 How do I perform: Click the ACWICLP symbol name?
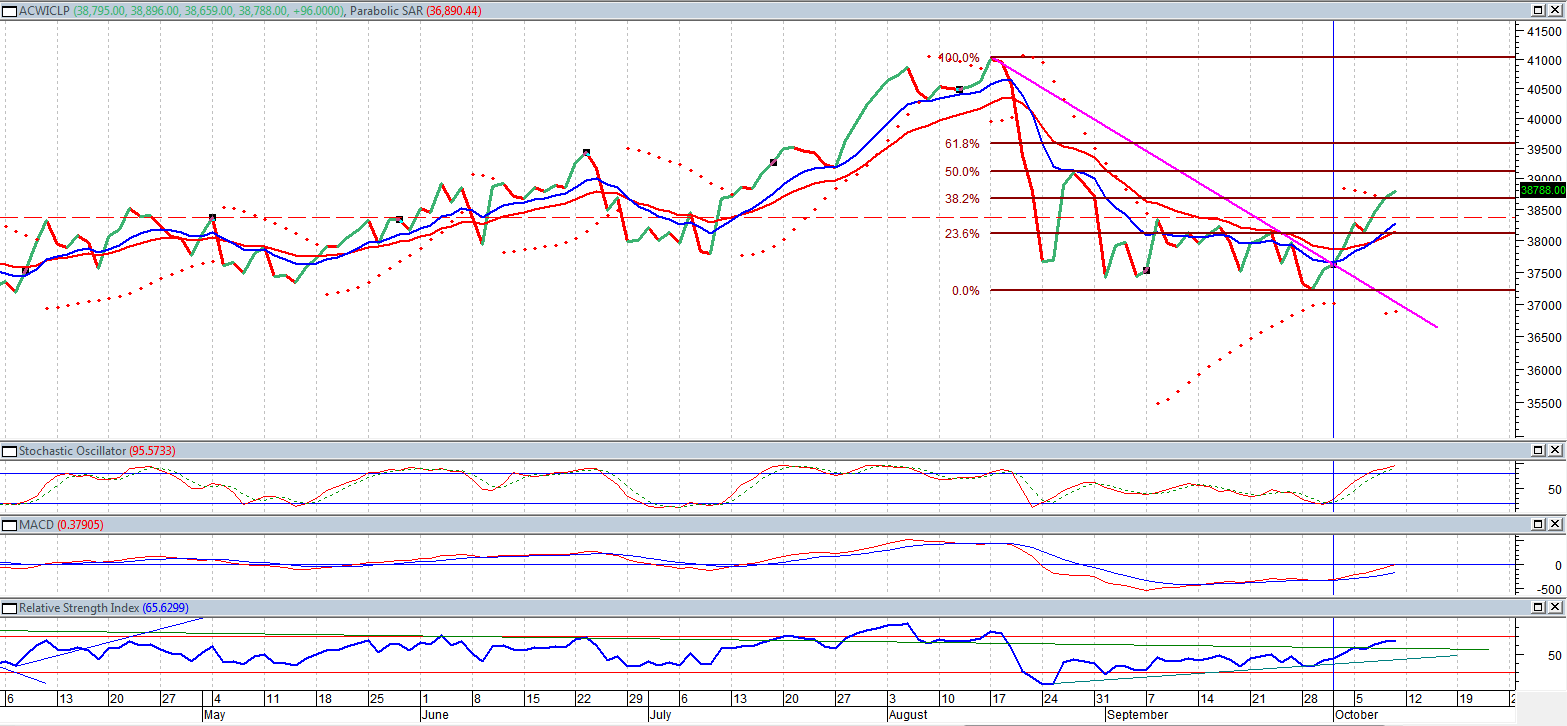coord(42,10)
